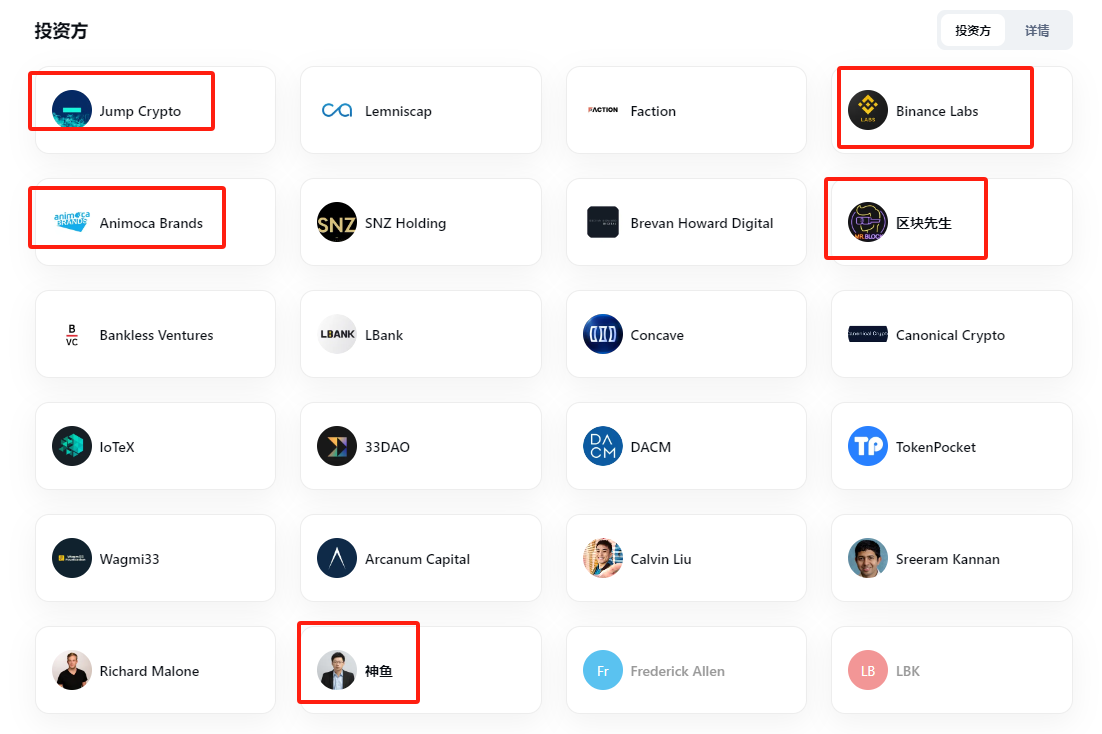Click the DACM logo icon

(x=602, y=446)
